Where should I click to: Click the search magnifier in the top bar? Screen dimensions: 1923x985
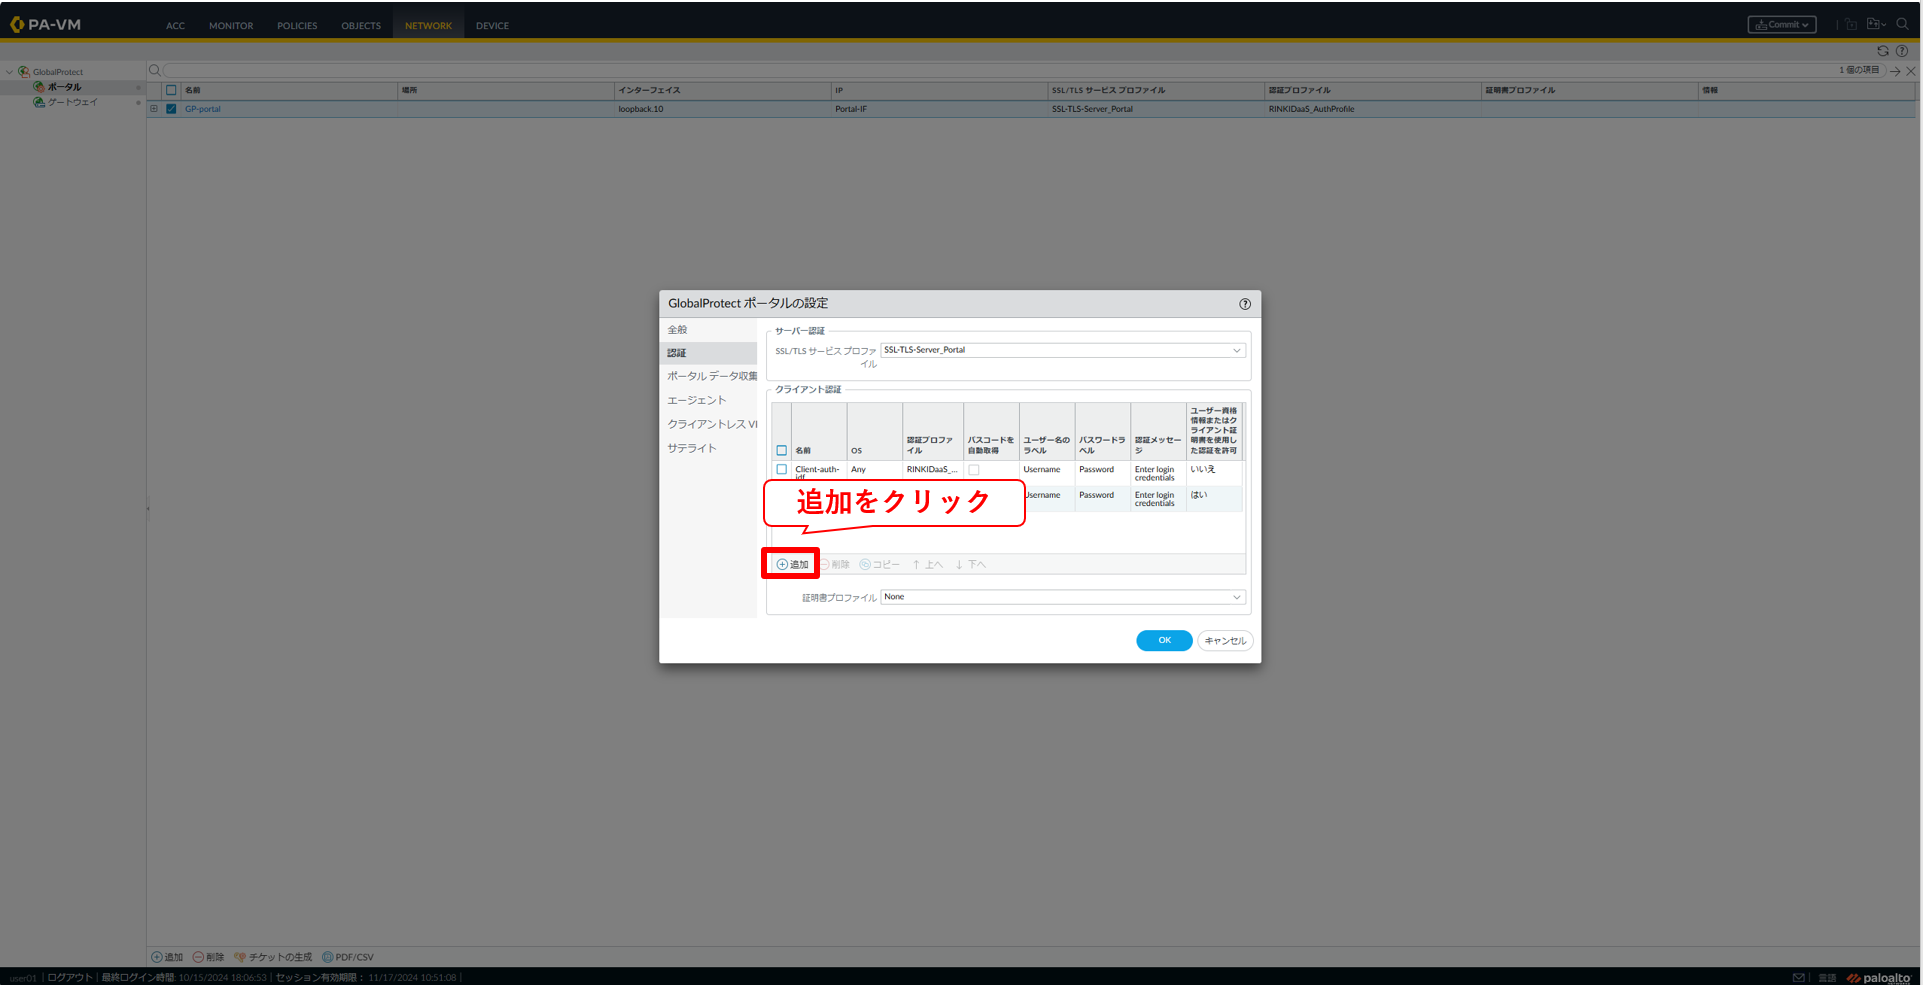(1902, 24)
